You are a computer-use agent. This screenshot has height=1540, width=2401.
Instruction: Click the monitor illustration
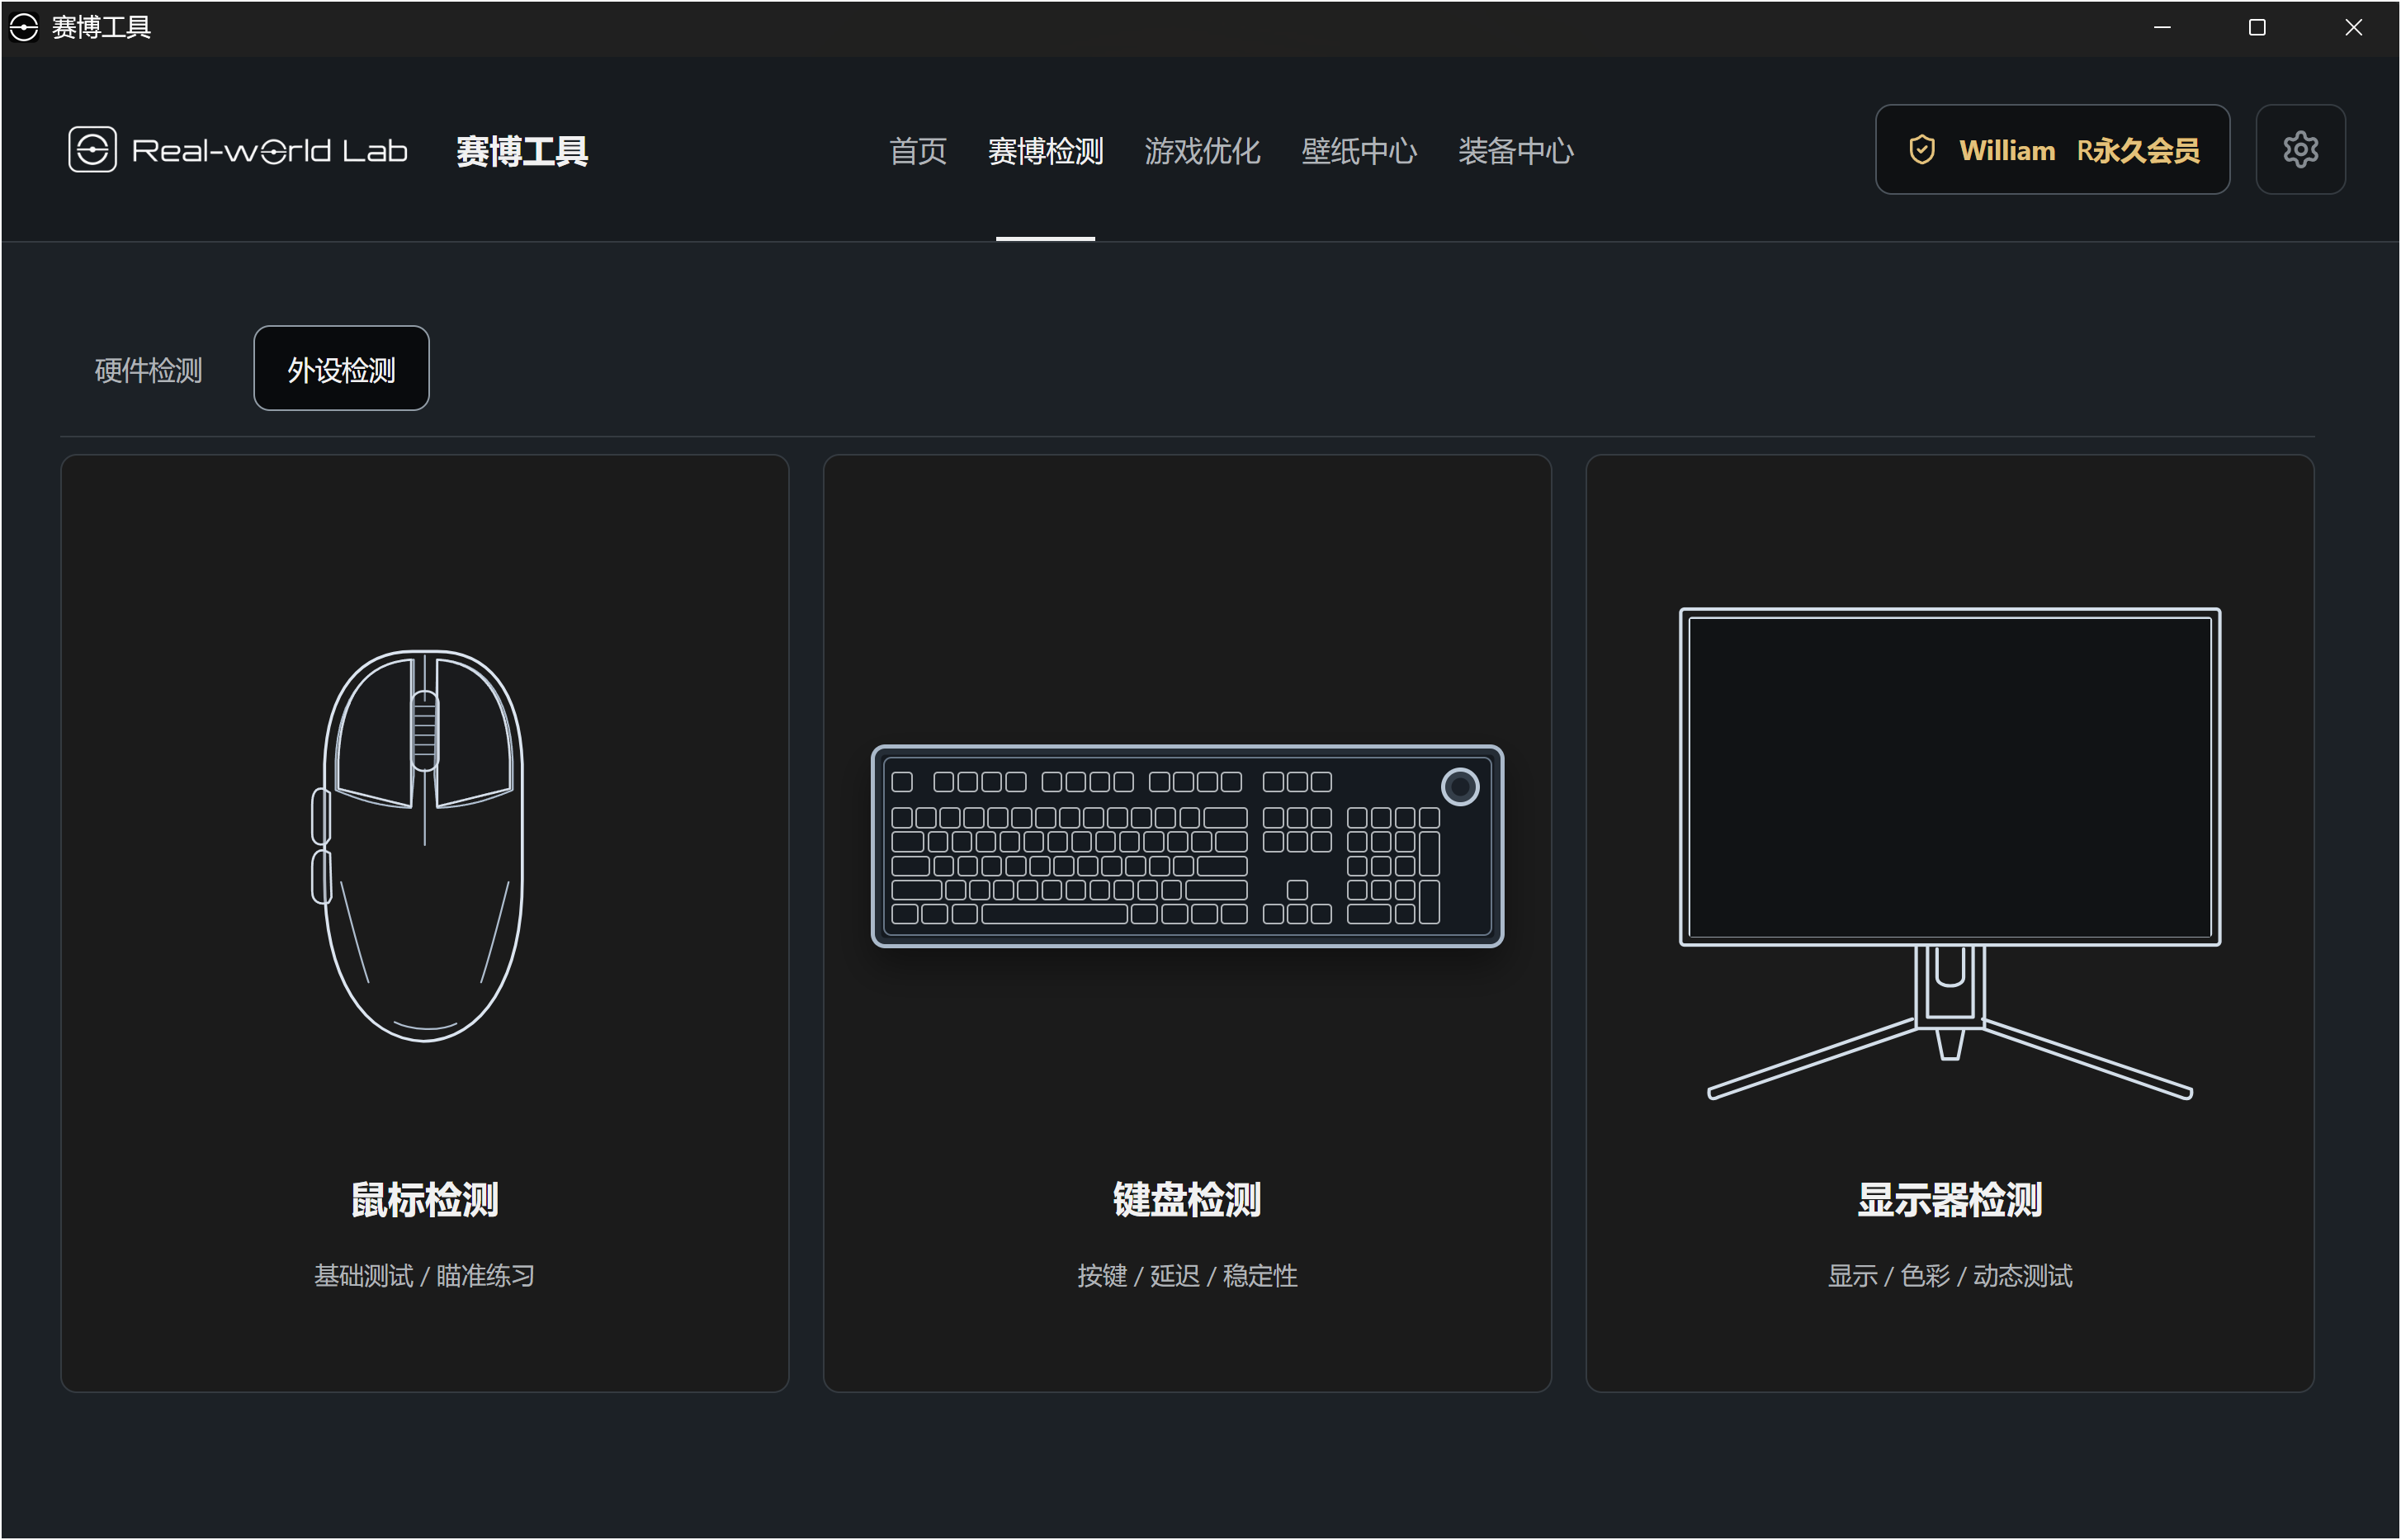click(x=1949, y=854)
